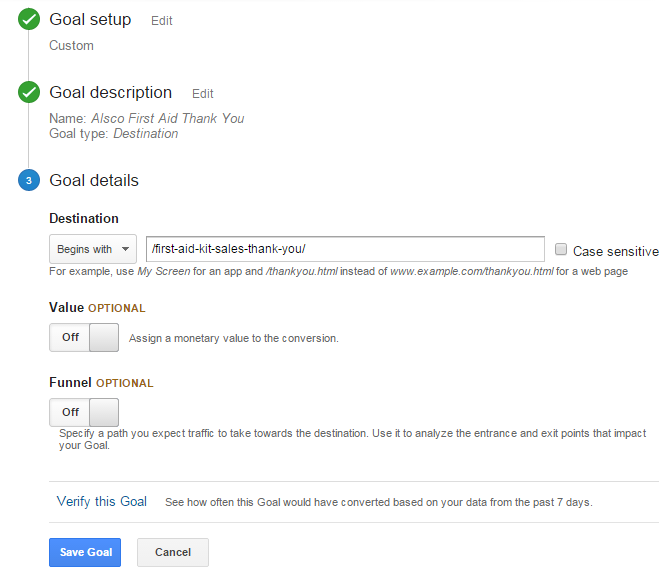Click the Custom label under Goal setup
This screenshot has width=672, height=579.
click(71, 45)
